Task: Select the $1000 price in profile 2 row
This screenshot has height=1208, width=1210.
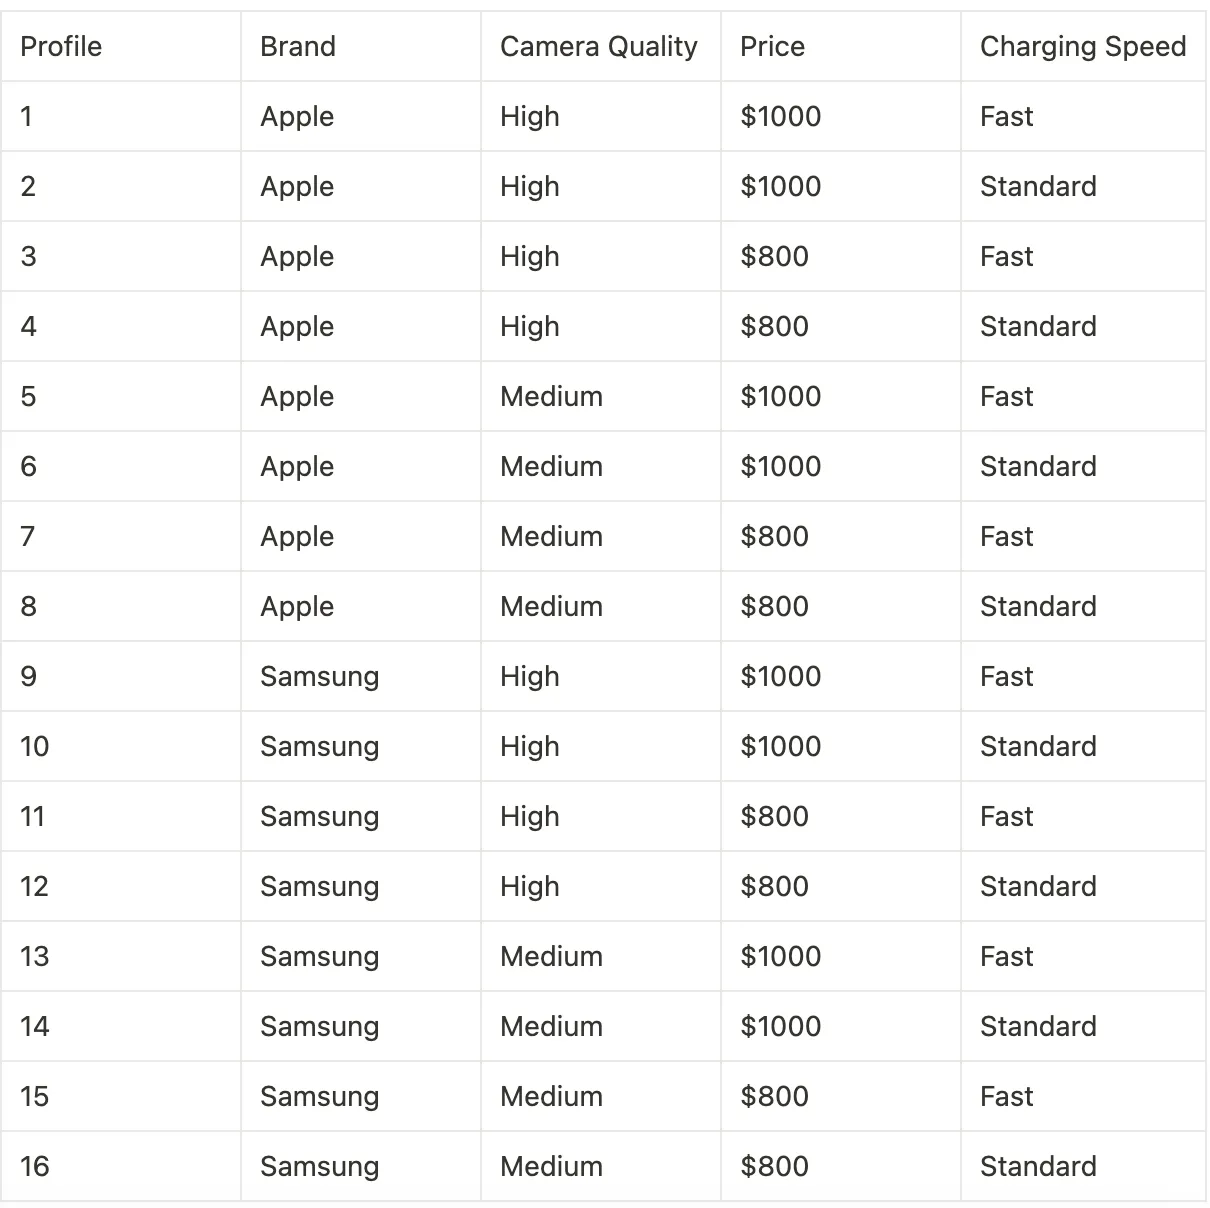Action: pyautogui.click(x=840, y=186)
